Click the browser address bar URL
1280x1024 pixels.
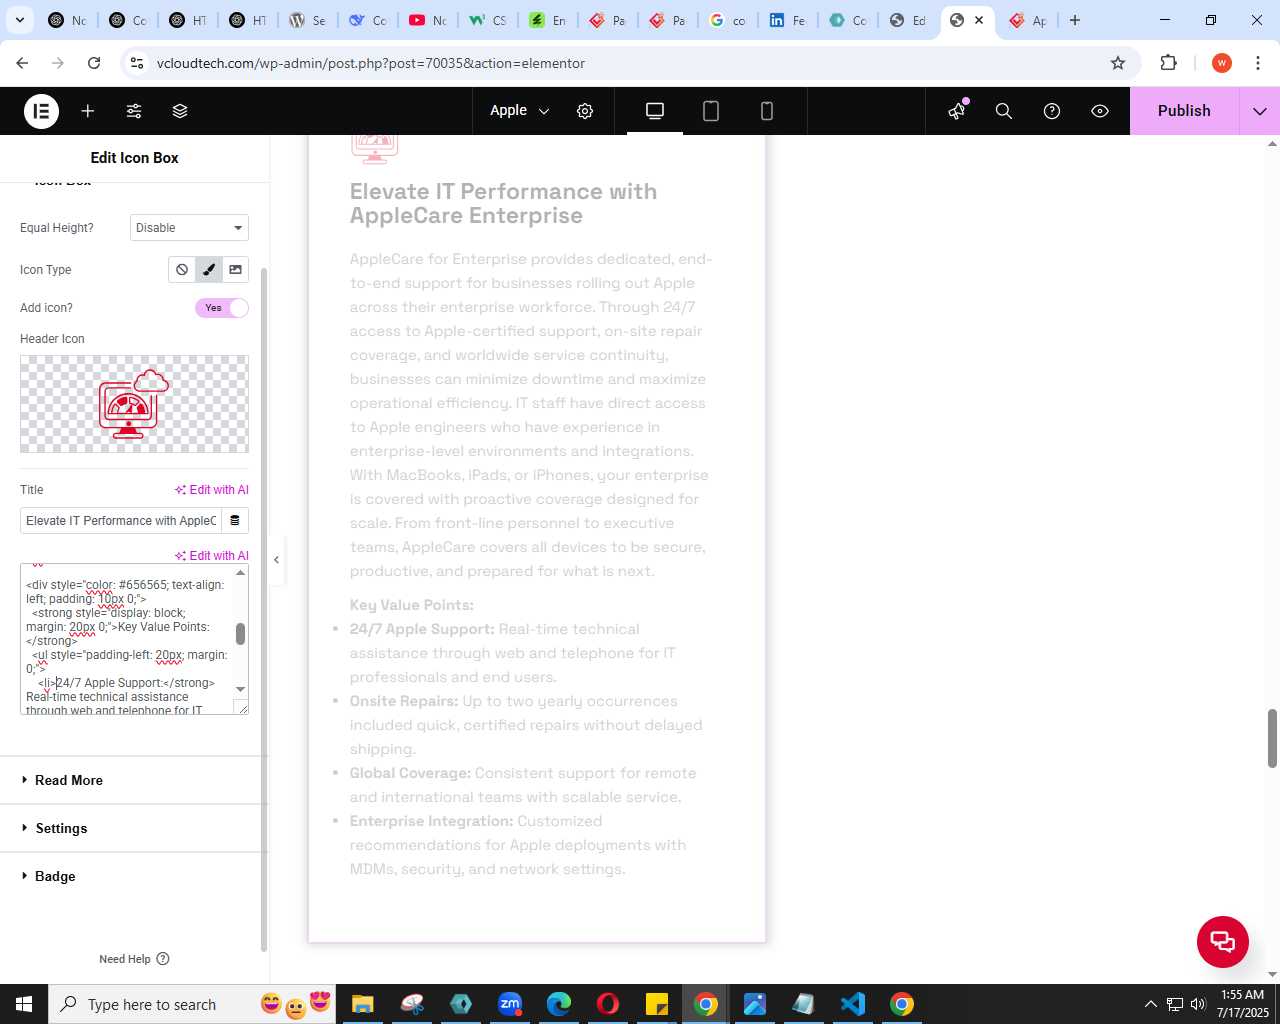click(371, 63)
